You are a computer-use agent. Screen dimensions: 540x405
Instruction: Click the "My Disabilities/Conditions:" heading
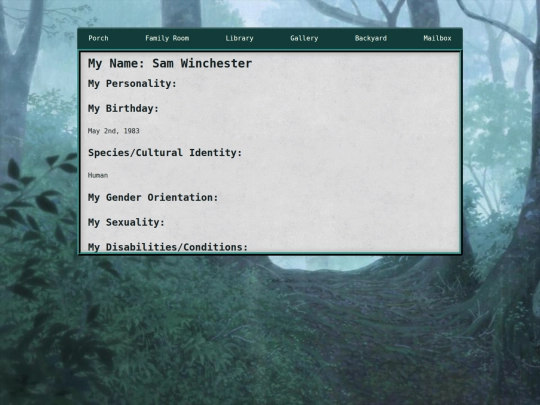tap(168, 247)
